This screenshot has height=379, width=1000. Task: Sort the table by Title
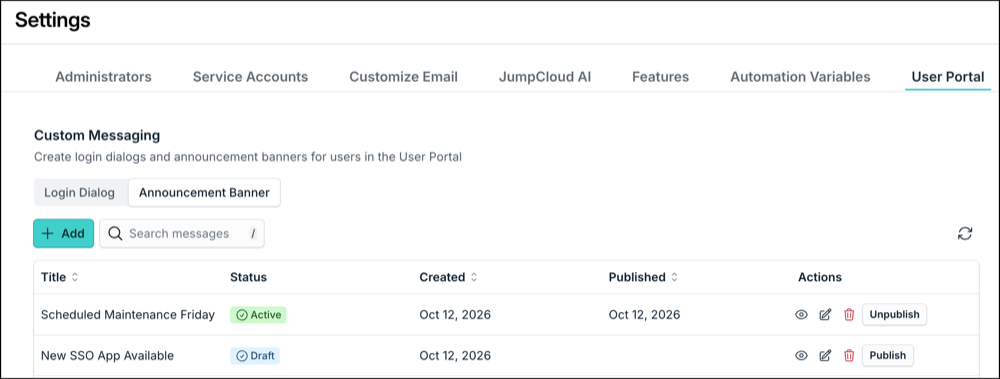(x=75, y=278)
